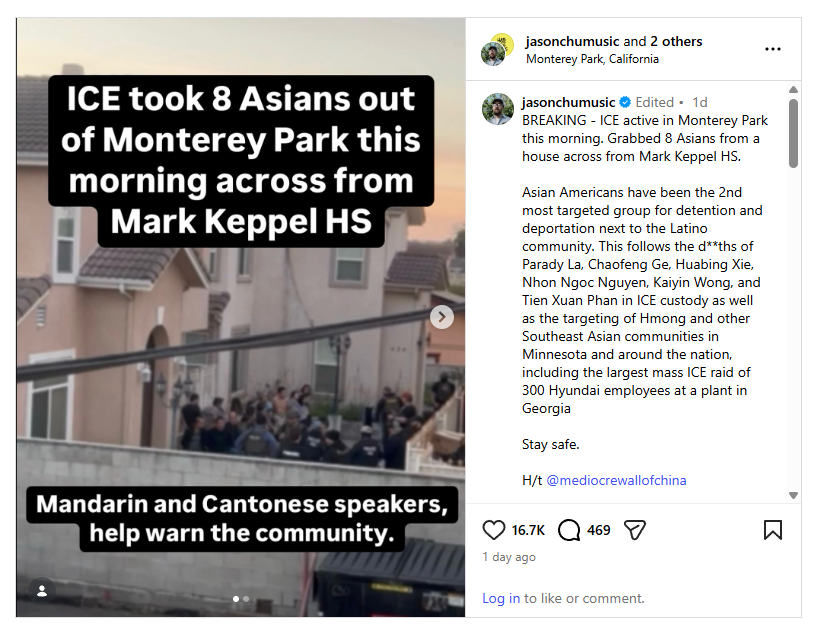Open more options three-dot menu
Image resolution: width=818 pixels, height=641 pixels.
click(773, 49)
